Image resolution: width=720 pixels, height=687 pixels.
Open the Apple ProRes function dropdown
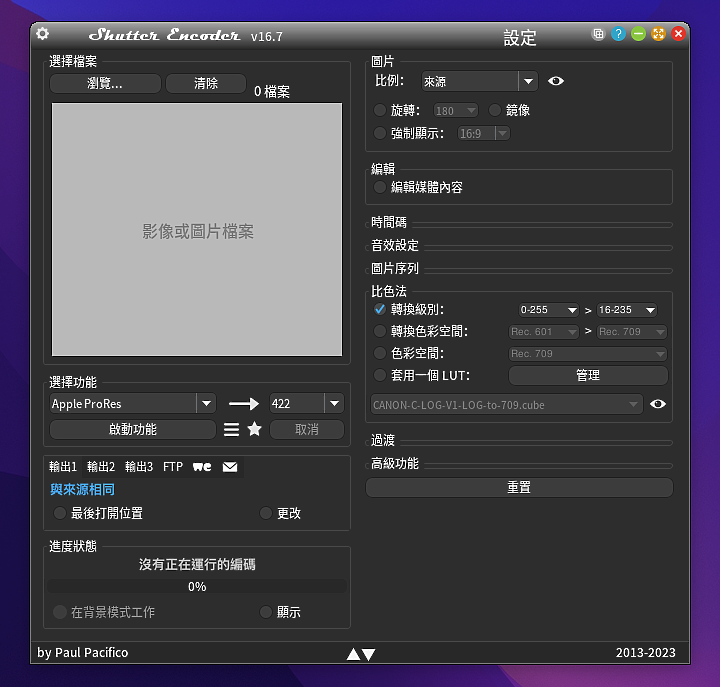tap(133, 404)
